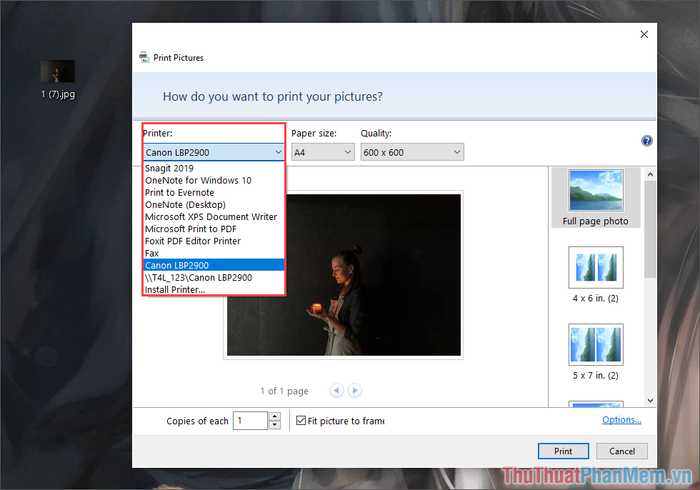Choose OneNote (Desktop) printer
The width and height of the screenshot is (700, 490).
click(x=214, y=204)
